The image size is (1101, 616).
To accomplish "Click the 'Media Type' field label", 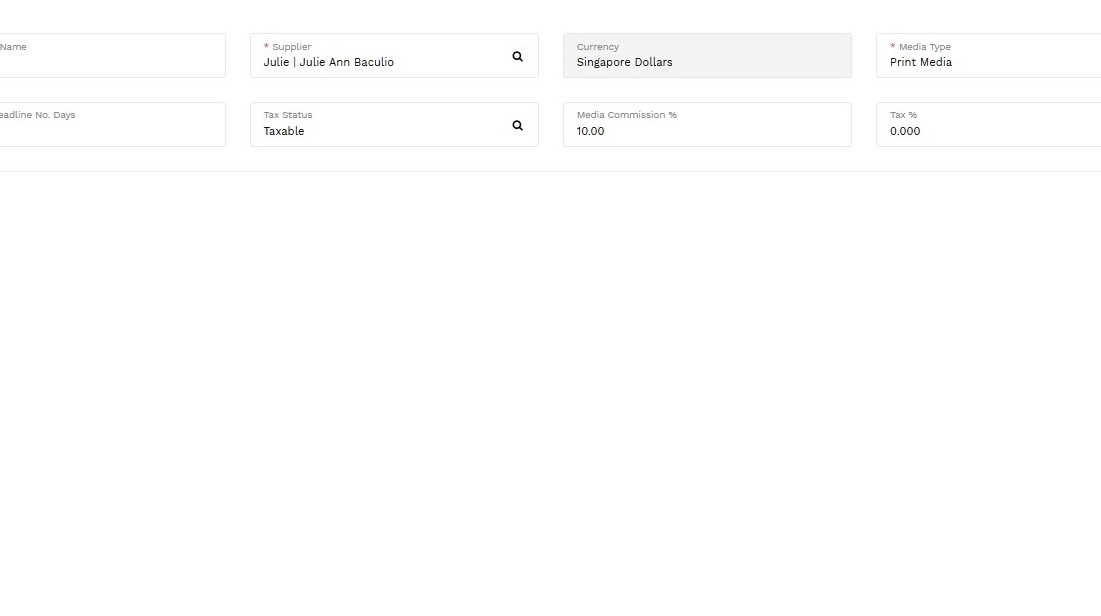I will 925,47.
